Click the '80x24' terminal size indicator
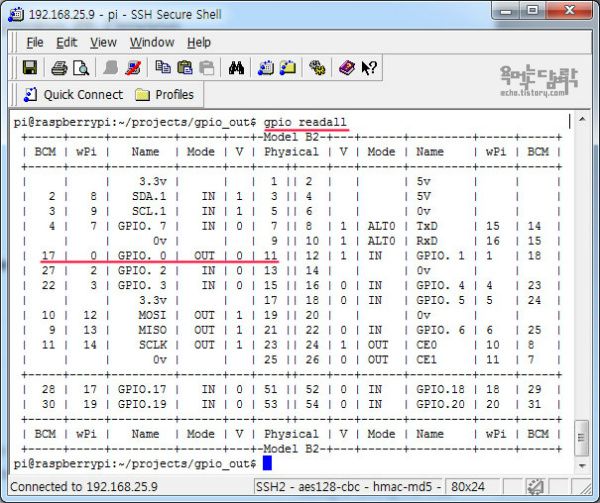This screenshot has height=503, width=600. (468, 487)
